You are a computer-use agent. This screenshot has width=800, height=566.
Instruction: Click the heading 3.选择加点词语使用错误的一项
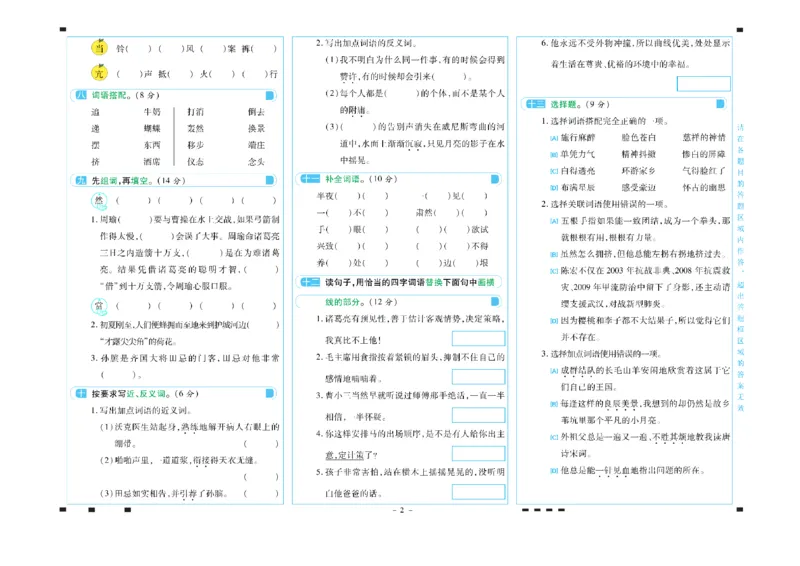601,354
